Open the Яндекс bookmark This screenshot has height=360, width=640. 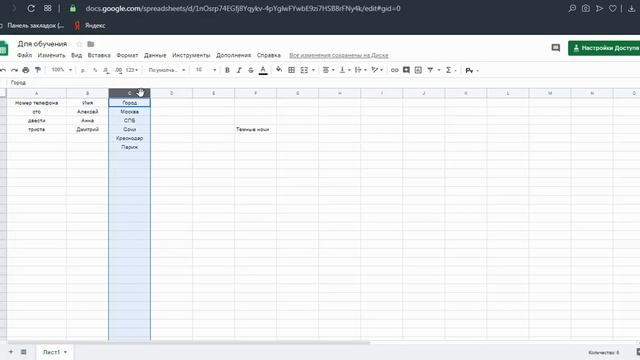90,25
